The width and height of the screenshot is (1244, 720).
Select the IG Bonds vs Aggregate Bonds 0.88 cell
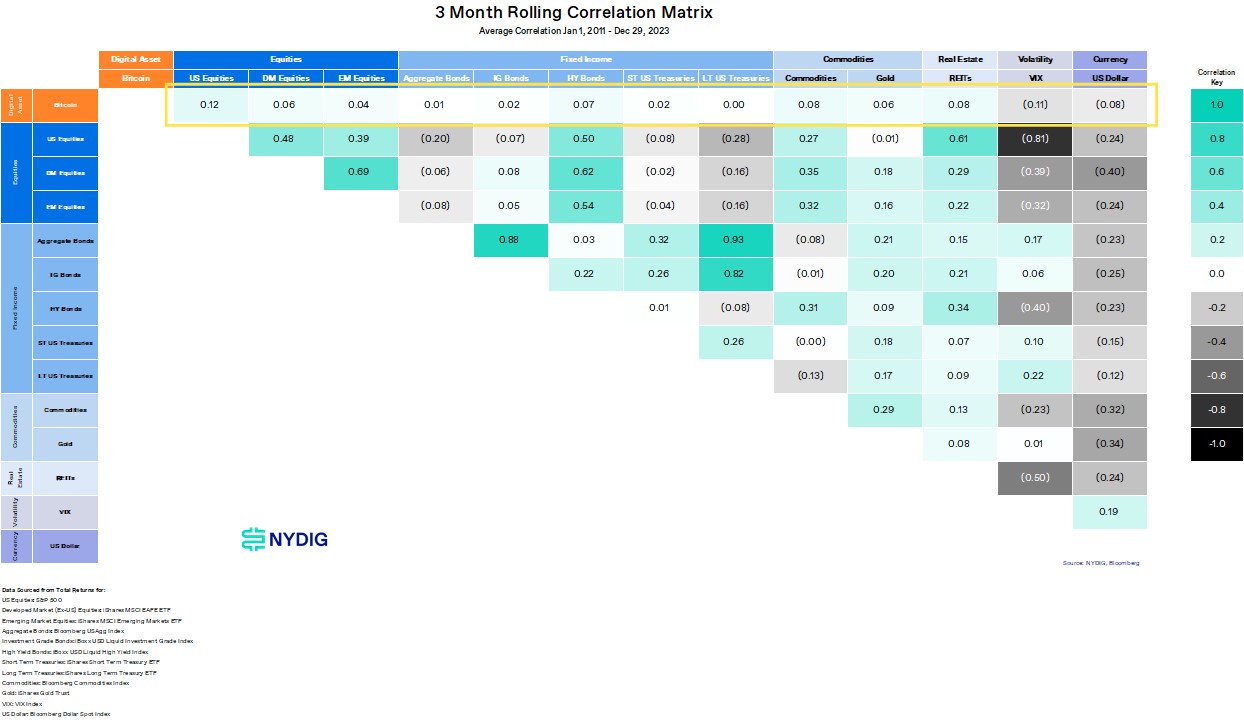tap(510, 240)
